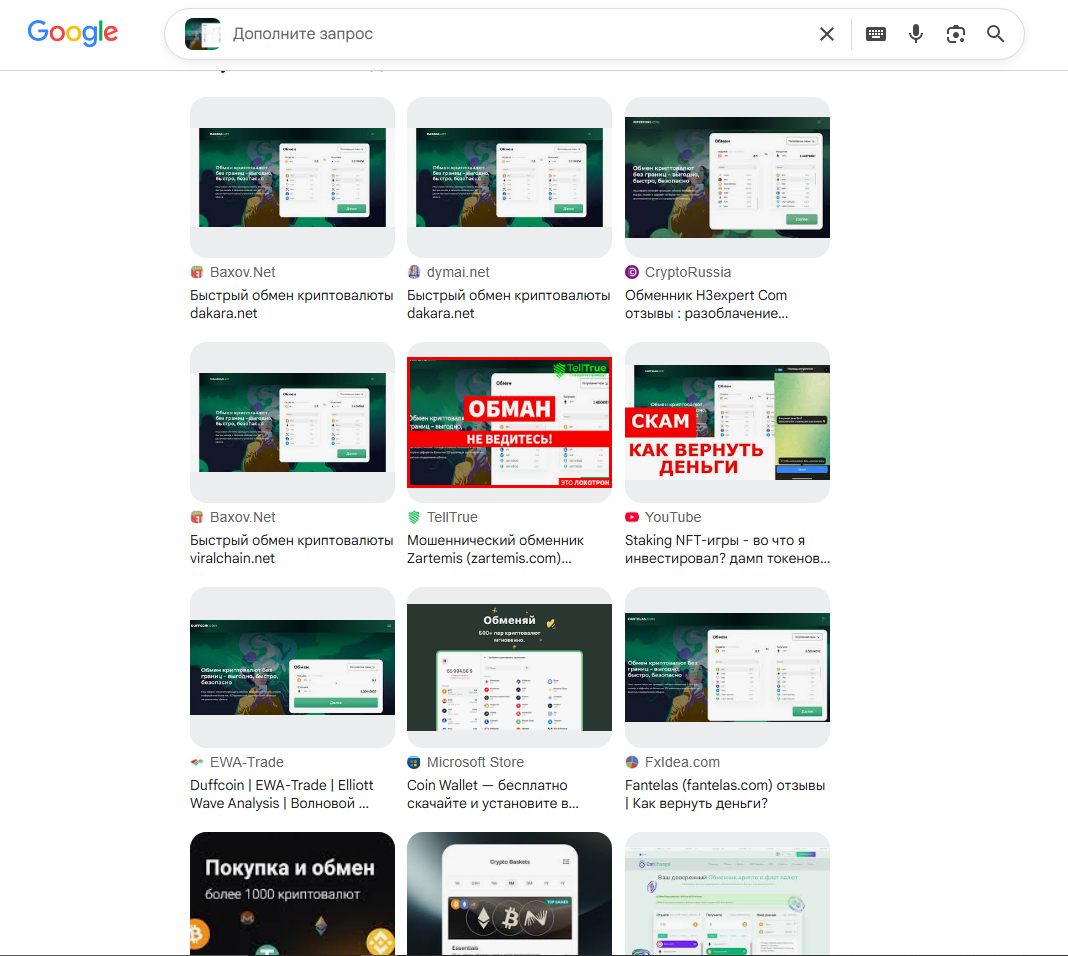Open 'Duffcoin | EWA-Trade | Elliott Wave' link

coord(282,795)
